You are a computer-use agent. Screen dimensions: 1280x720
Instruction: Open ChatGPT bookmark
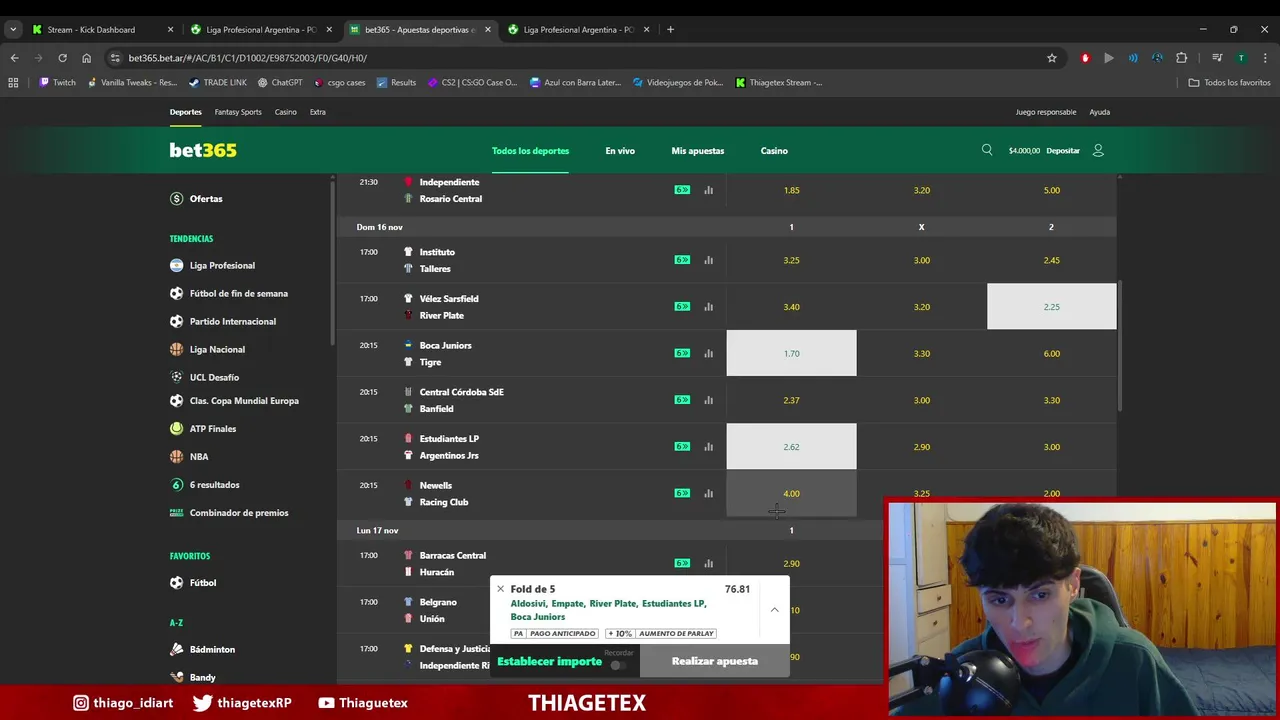[280, 83]
